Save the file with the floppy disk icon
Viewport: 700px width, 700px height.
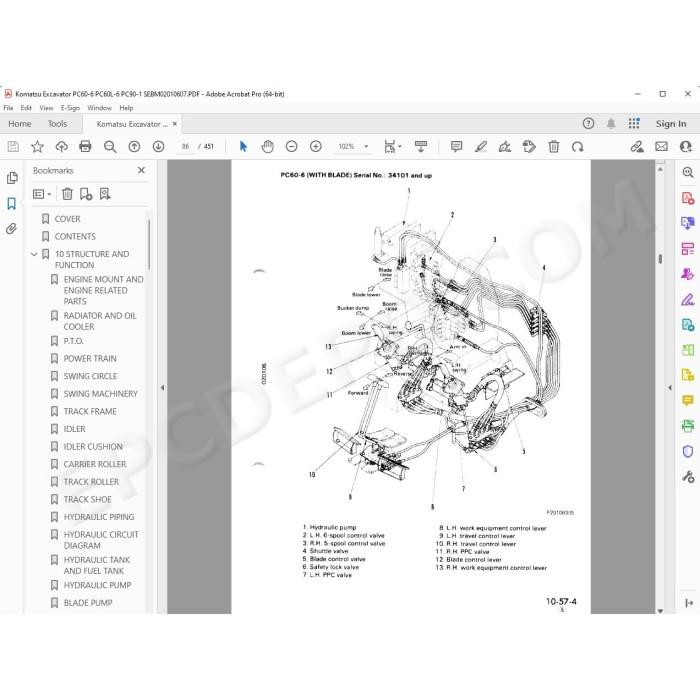point(13,146)
